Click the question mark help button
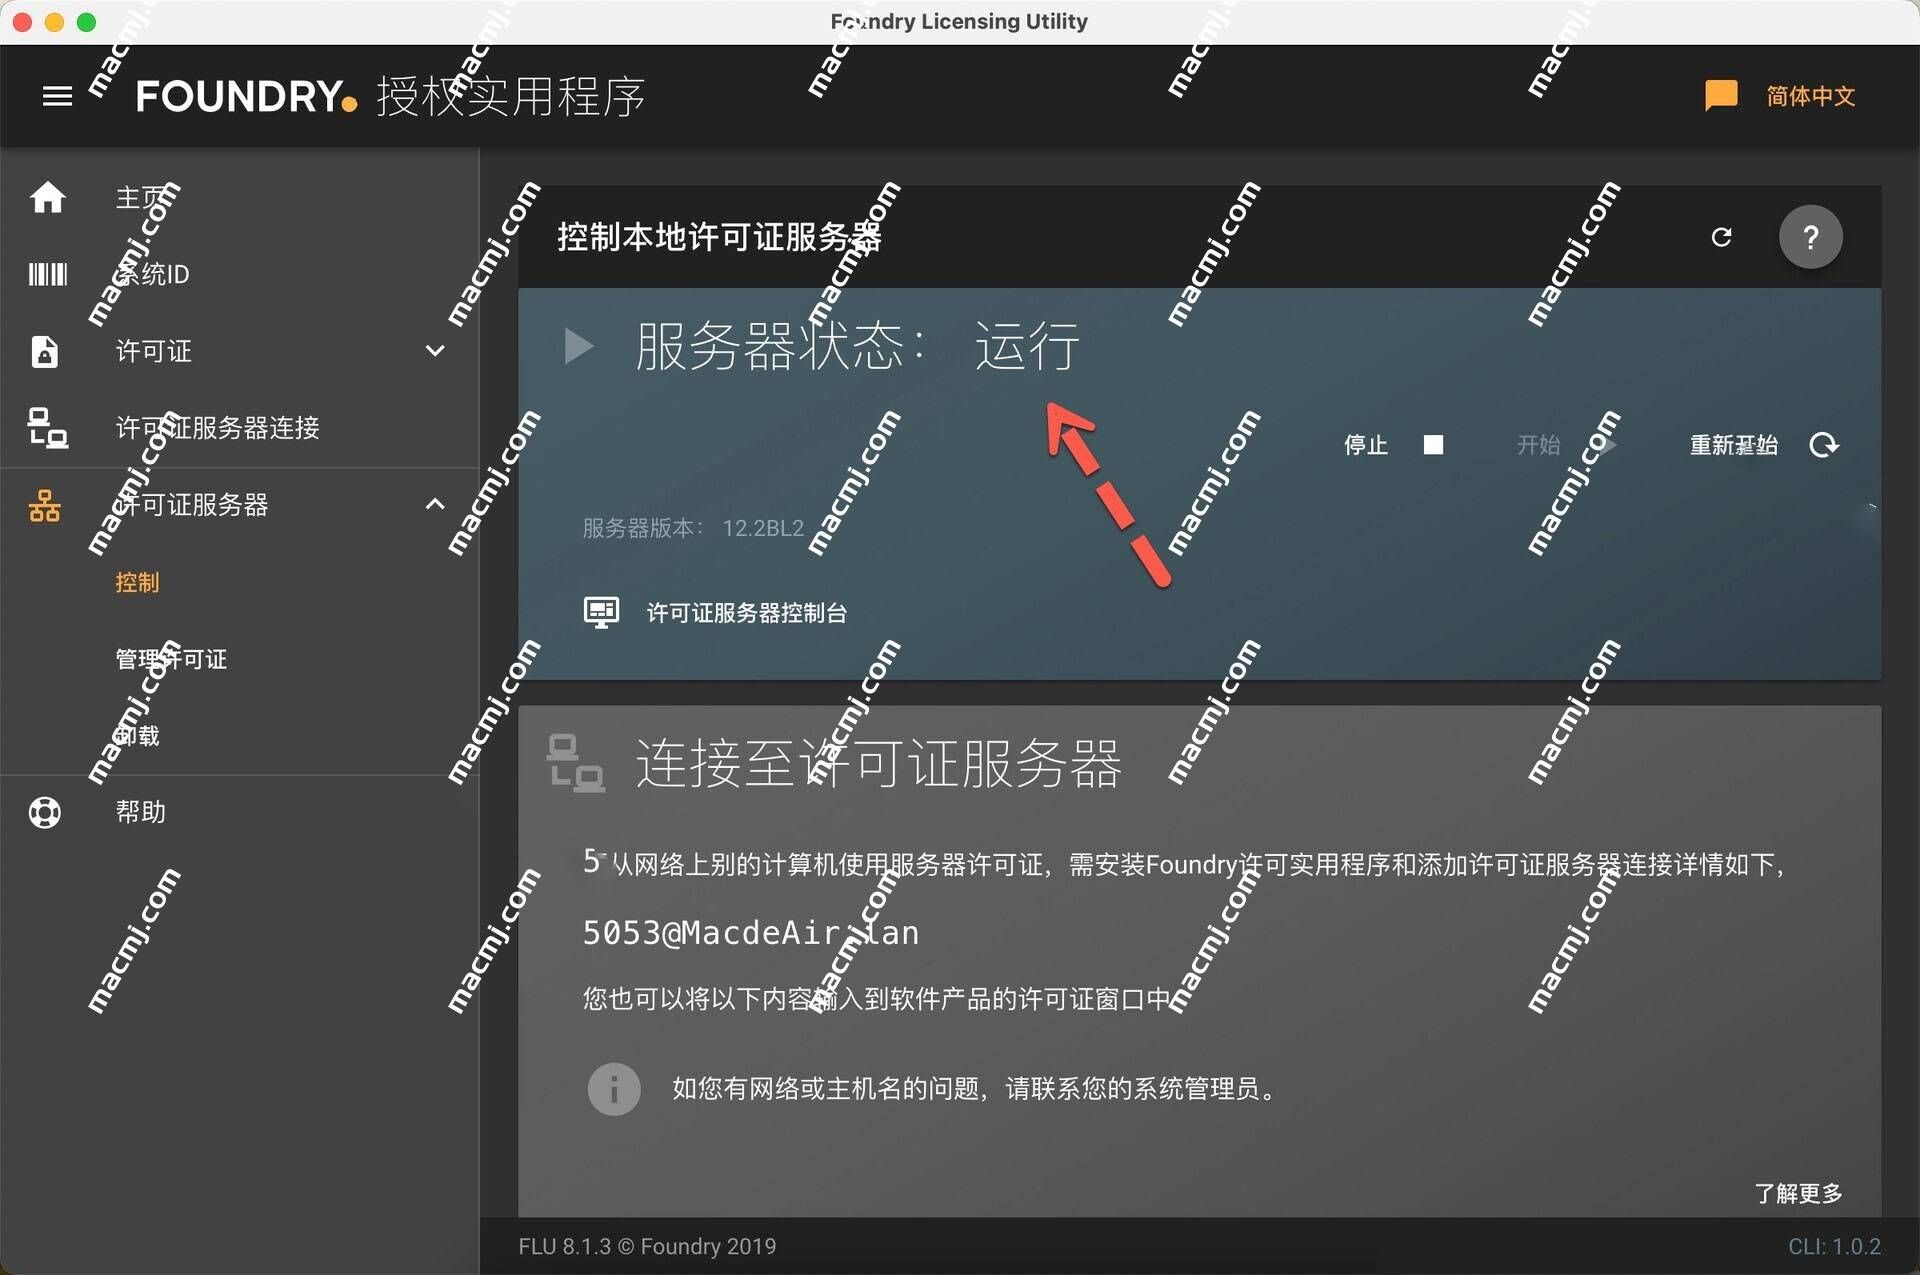1920x1275 pixels. click(1810, 237)
